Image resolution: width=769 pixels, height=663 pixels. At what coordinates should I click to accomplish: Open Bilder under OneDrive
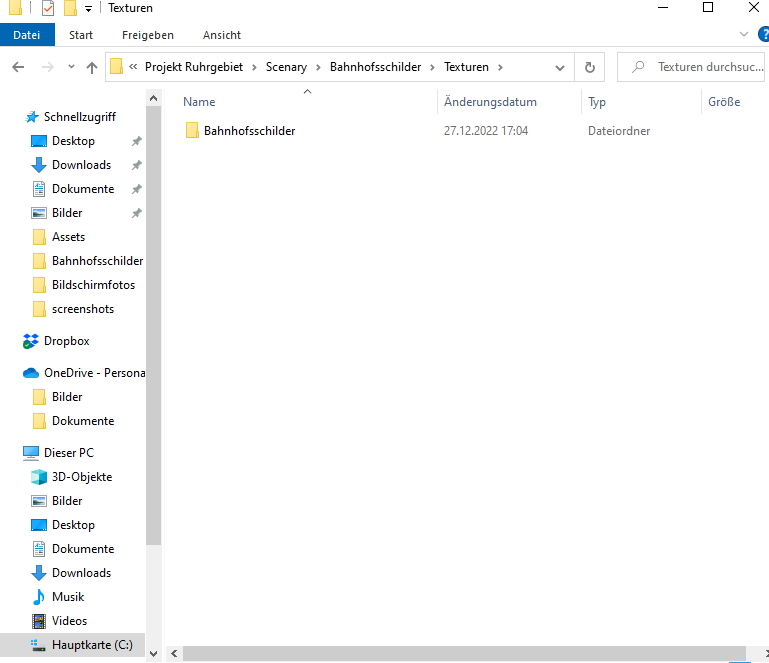coord(67,397)
